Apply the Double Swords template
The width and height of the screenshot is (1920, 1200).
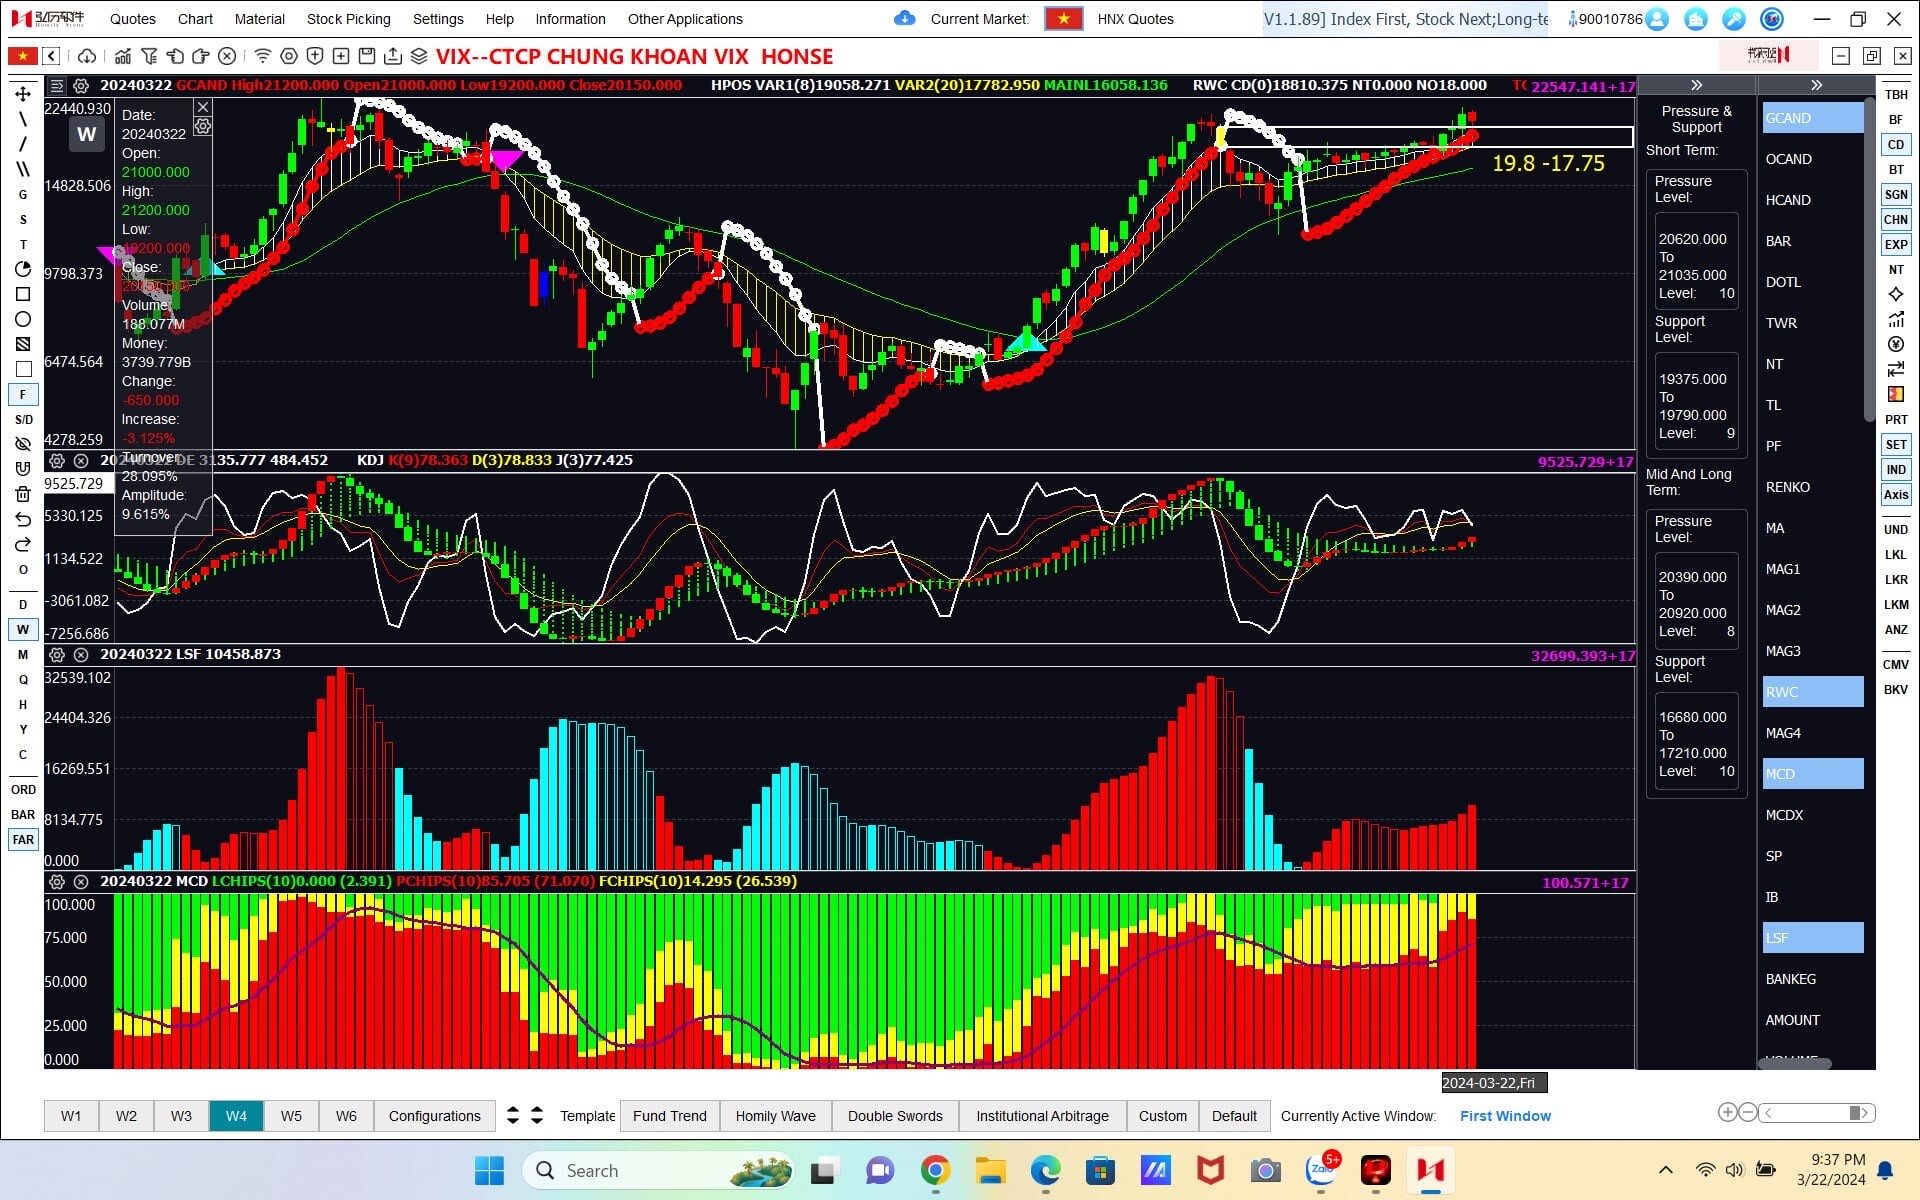[895, 1116]
